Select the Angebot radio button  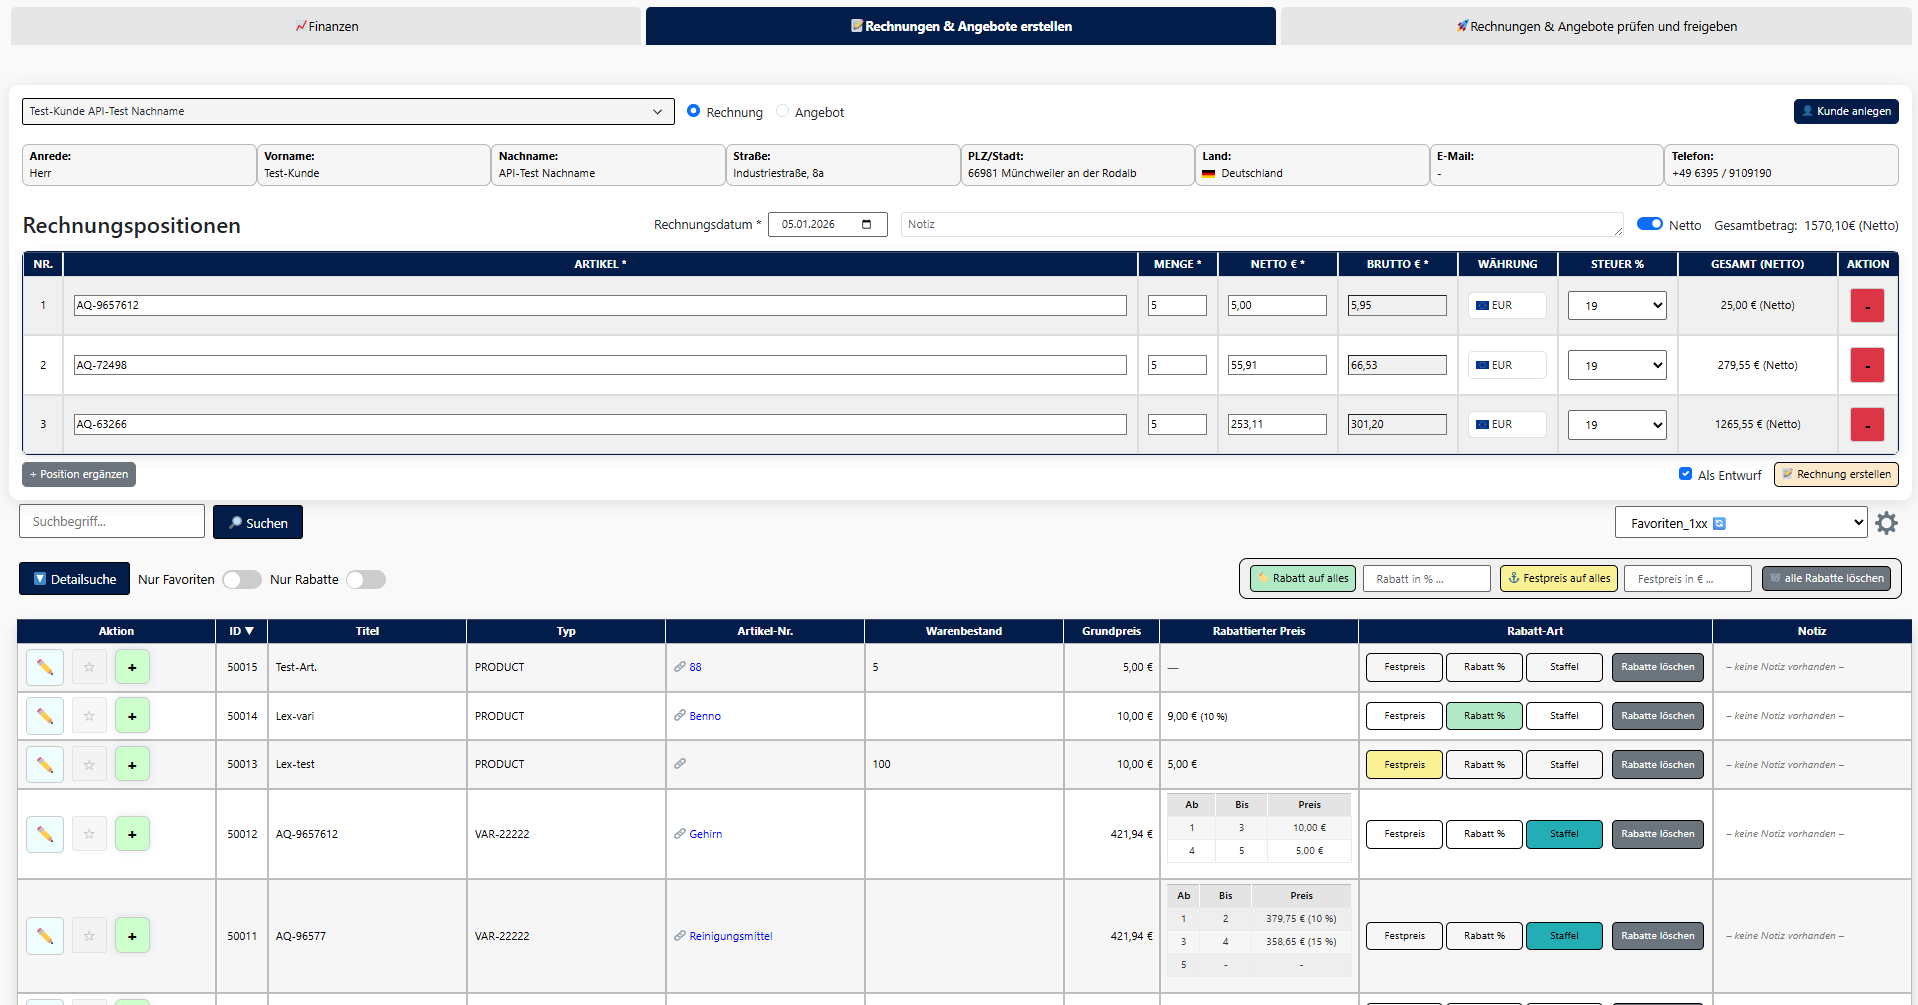[x=783, y=112]
